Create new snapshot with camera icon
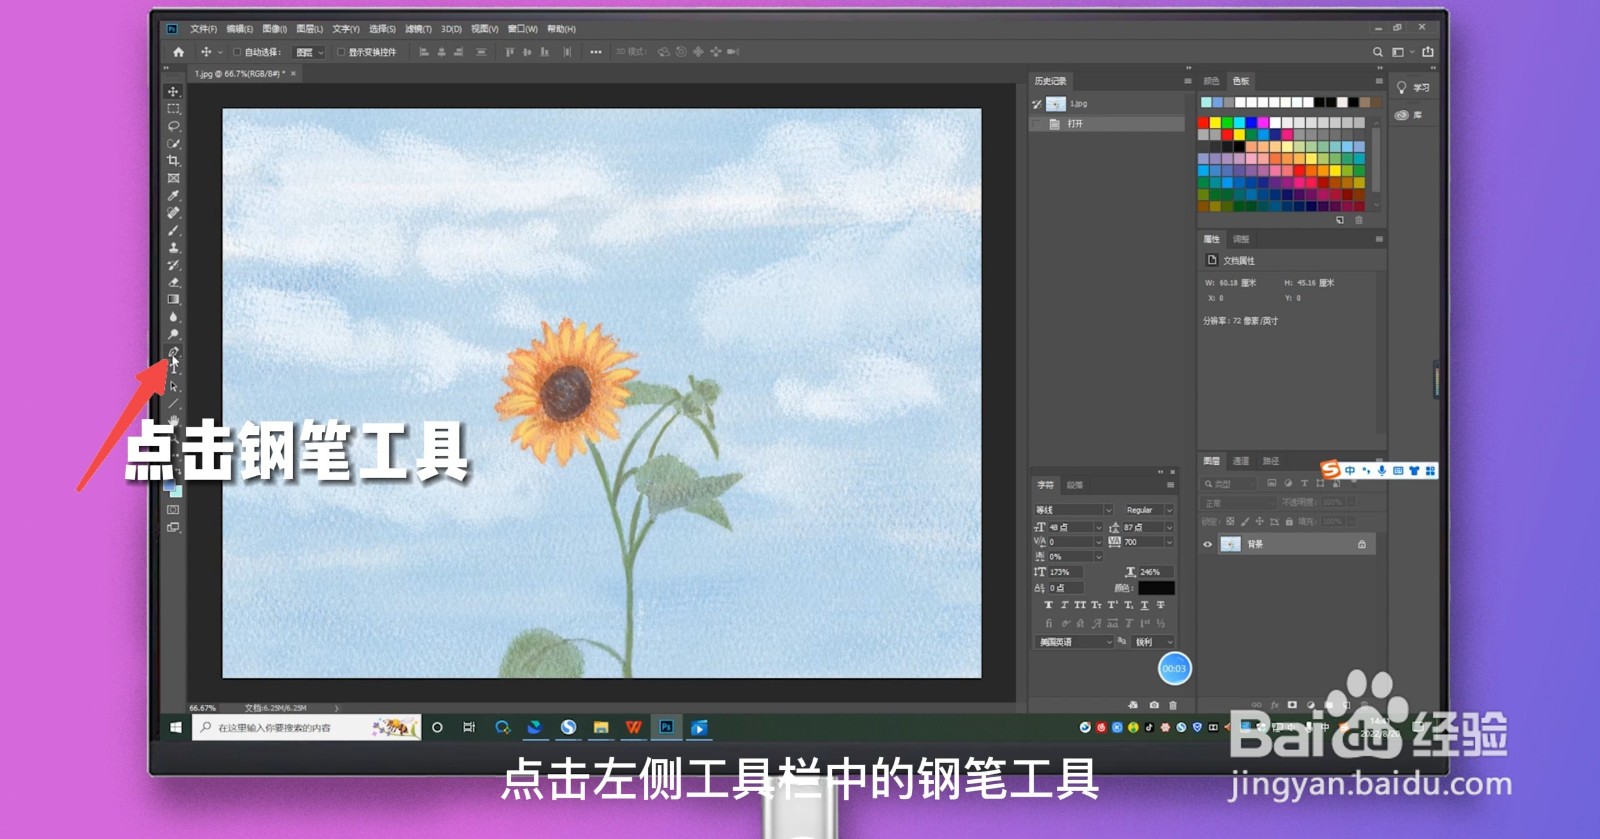This screenshot has width=1600, height=839. (x=1154, y=705)
